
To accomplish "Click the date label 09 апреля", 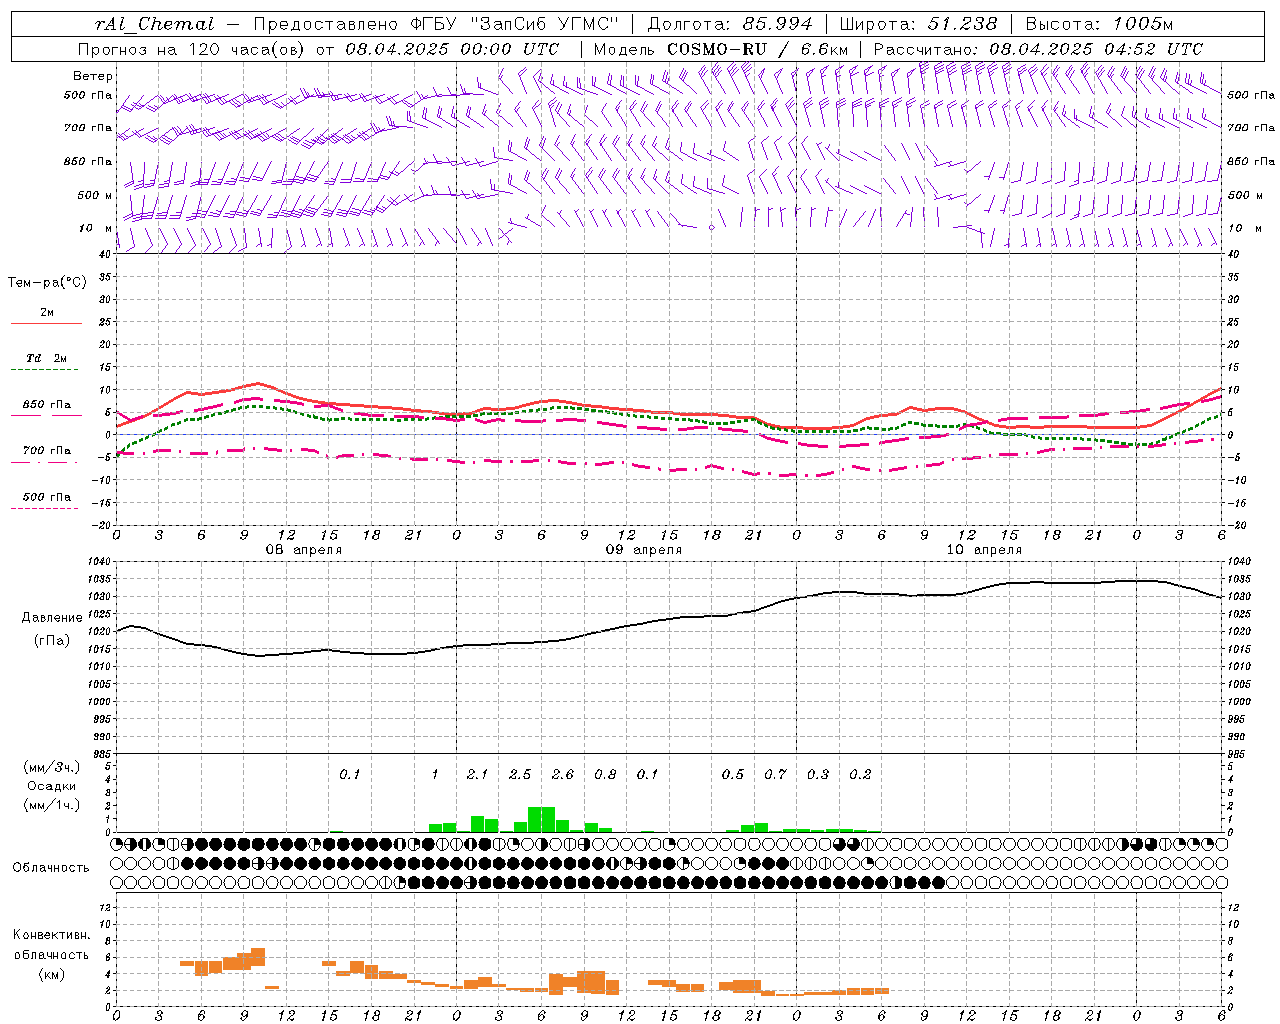I will 644,550.
